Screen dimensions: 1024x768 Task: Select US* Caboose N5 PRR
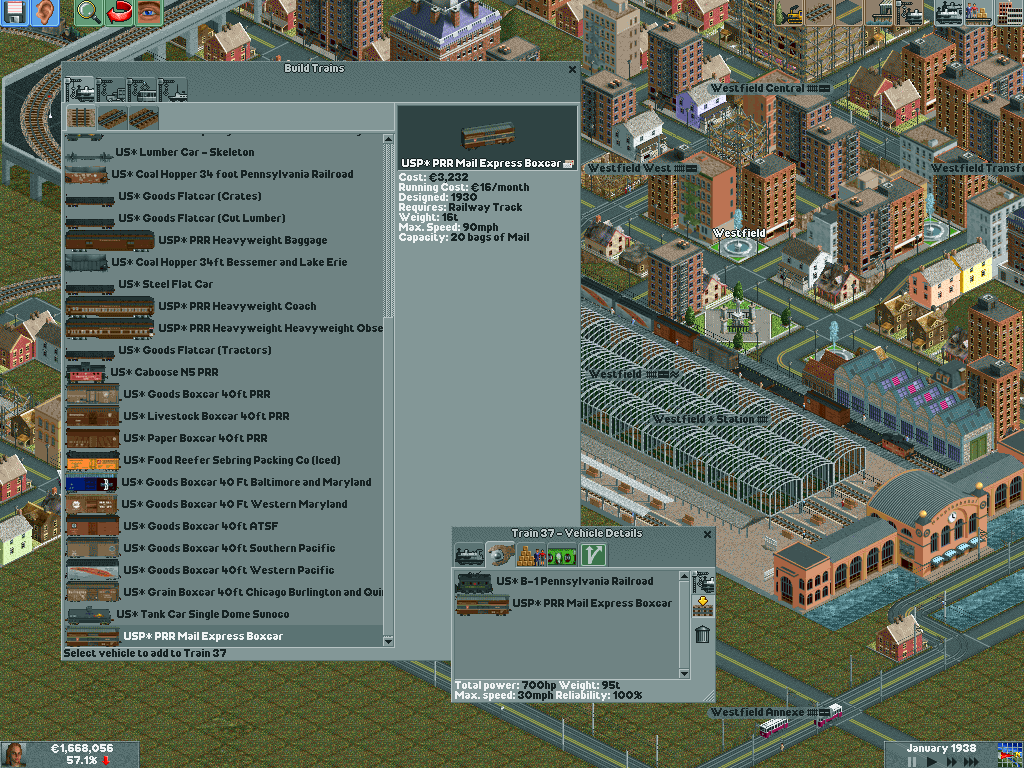tap(223, 372)
